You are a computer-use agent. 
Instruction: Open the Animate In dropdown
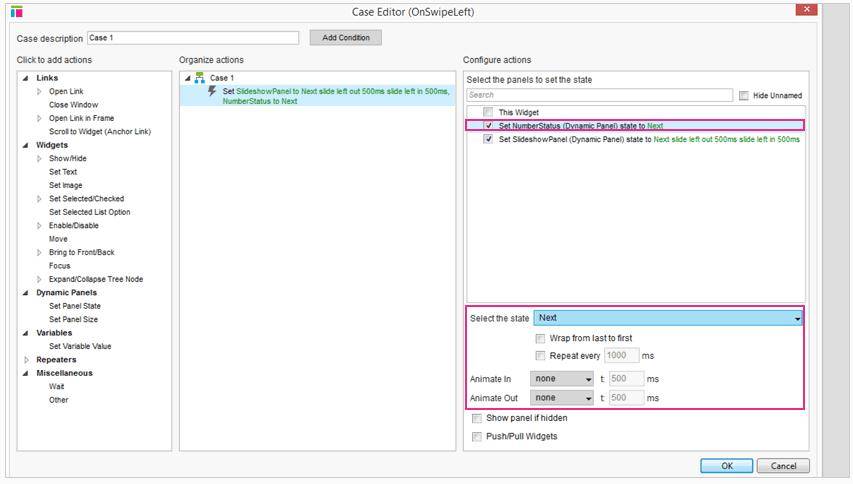tap(562, 379)
